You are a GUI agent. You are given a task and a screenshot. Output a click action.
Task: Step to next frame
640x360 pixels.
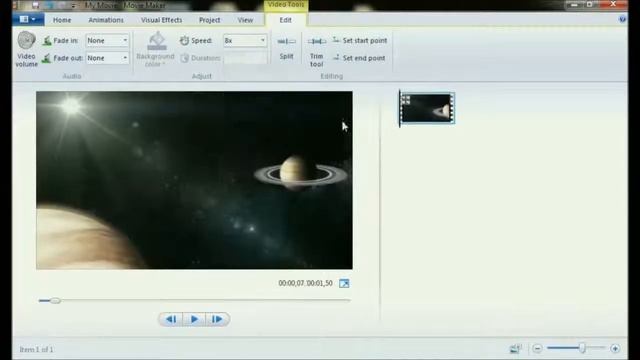217,319
